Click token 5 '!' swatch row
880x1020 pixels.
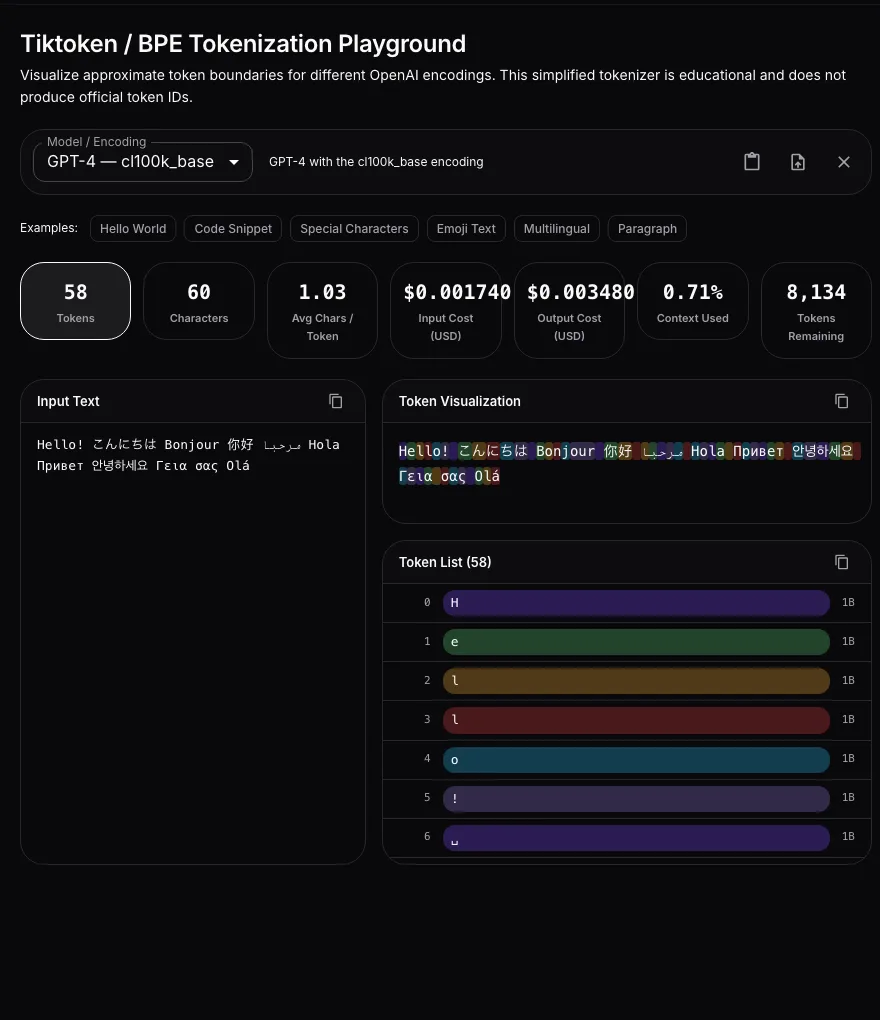636,798
